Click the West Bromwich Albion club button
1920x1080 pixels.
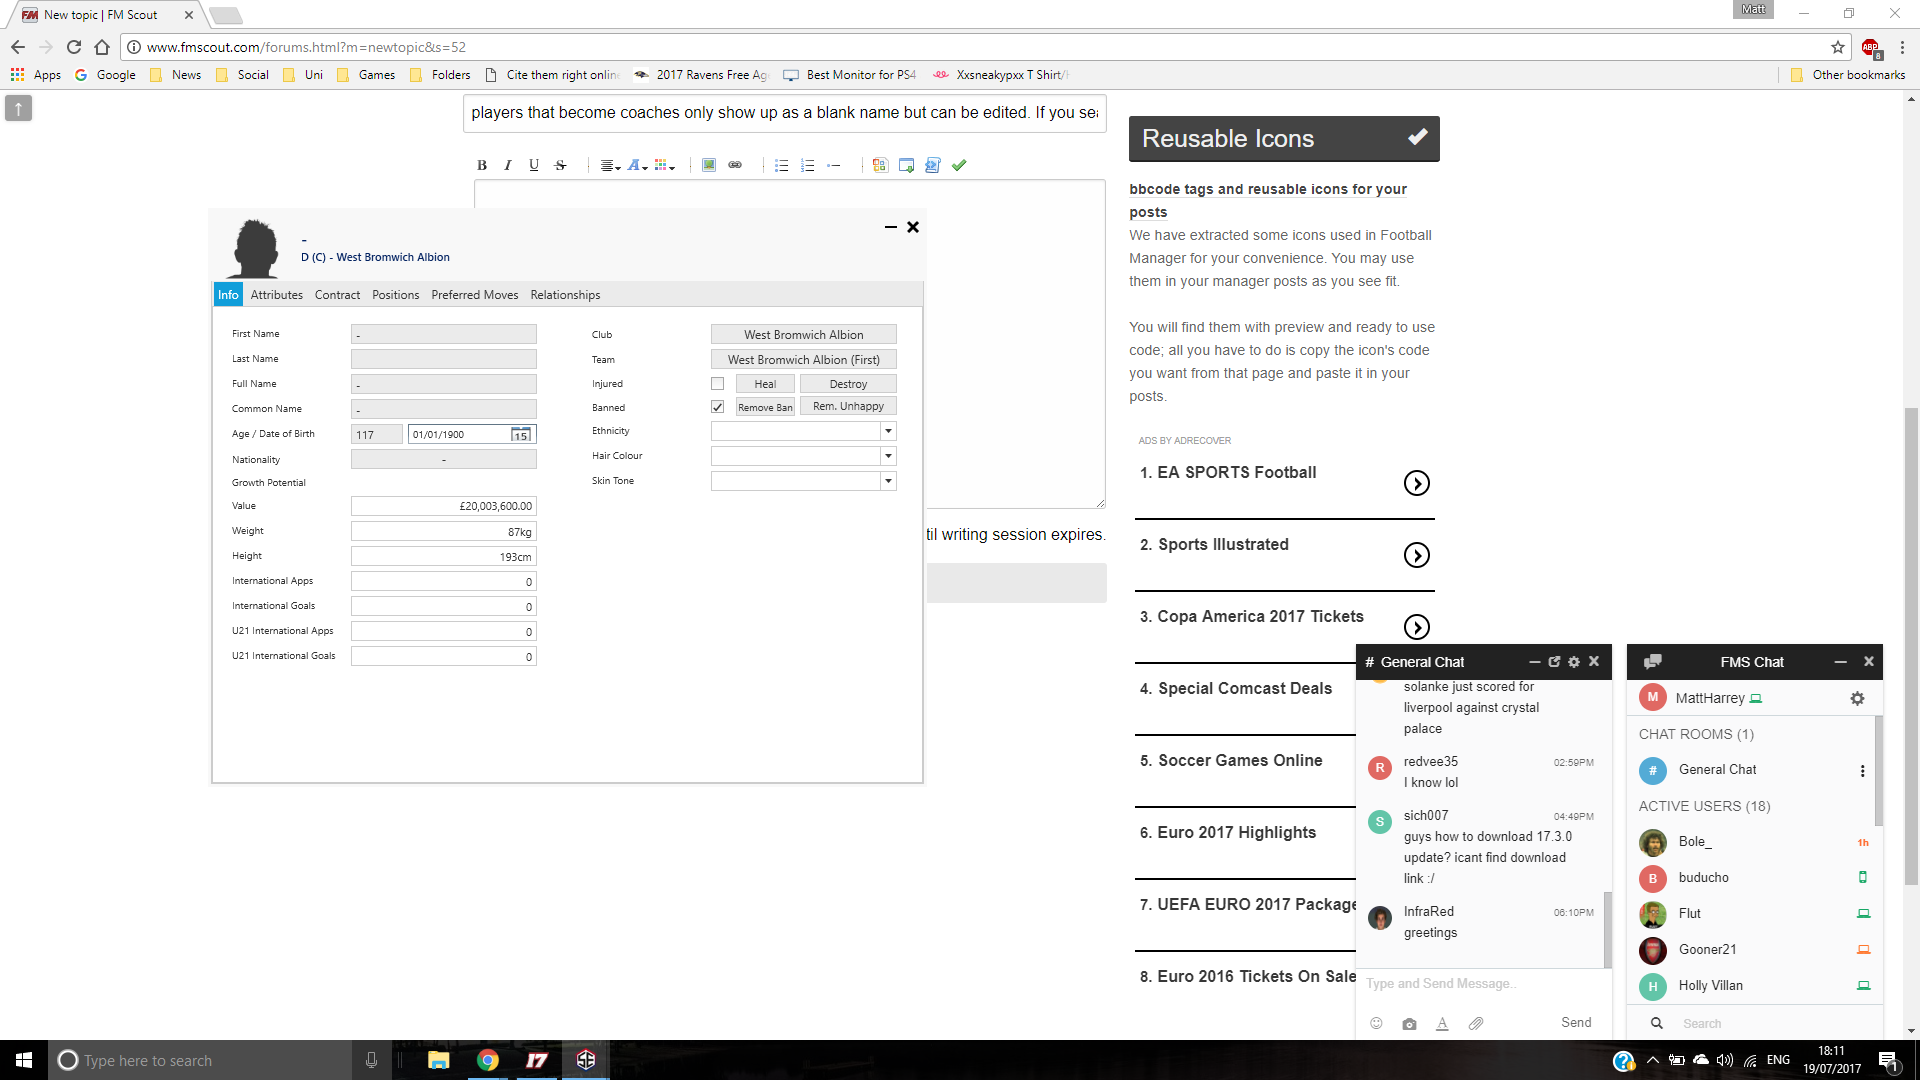tap(803, 335)
